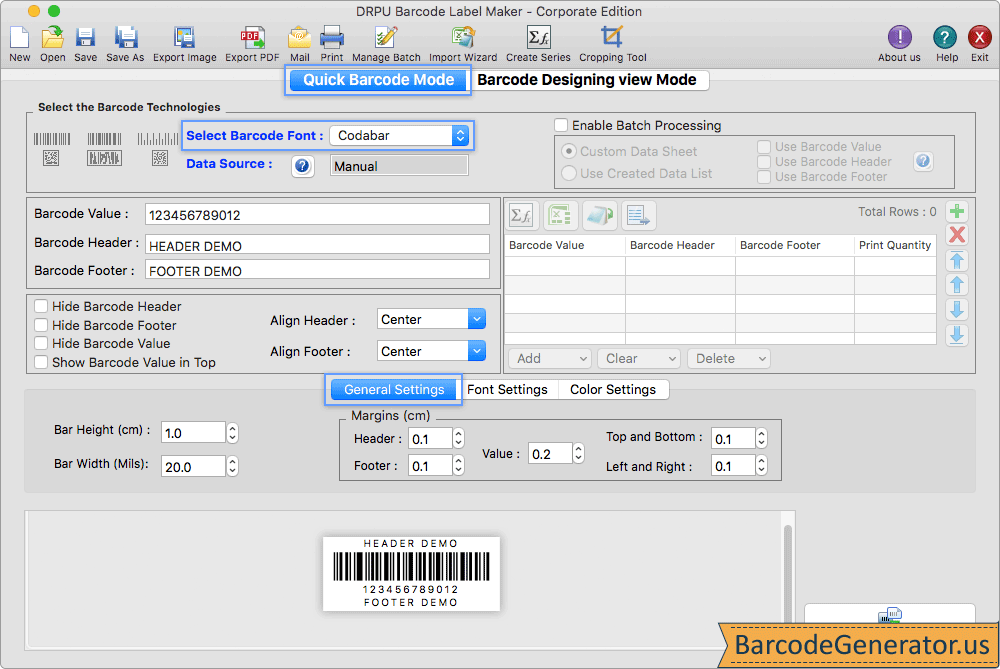This screenshot has width=1000, height=669.
Task: Click the Left and Right margin field
Action: click(733, 466)
